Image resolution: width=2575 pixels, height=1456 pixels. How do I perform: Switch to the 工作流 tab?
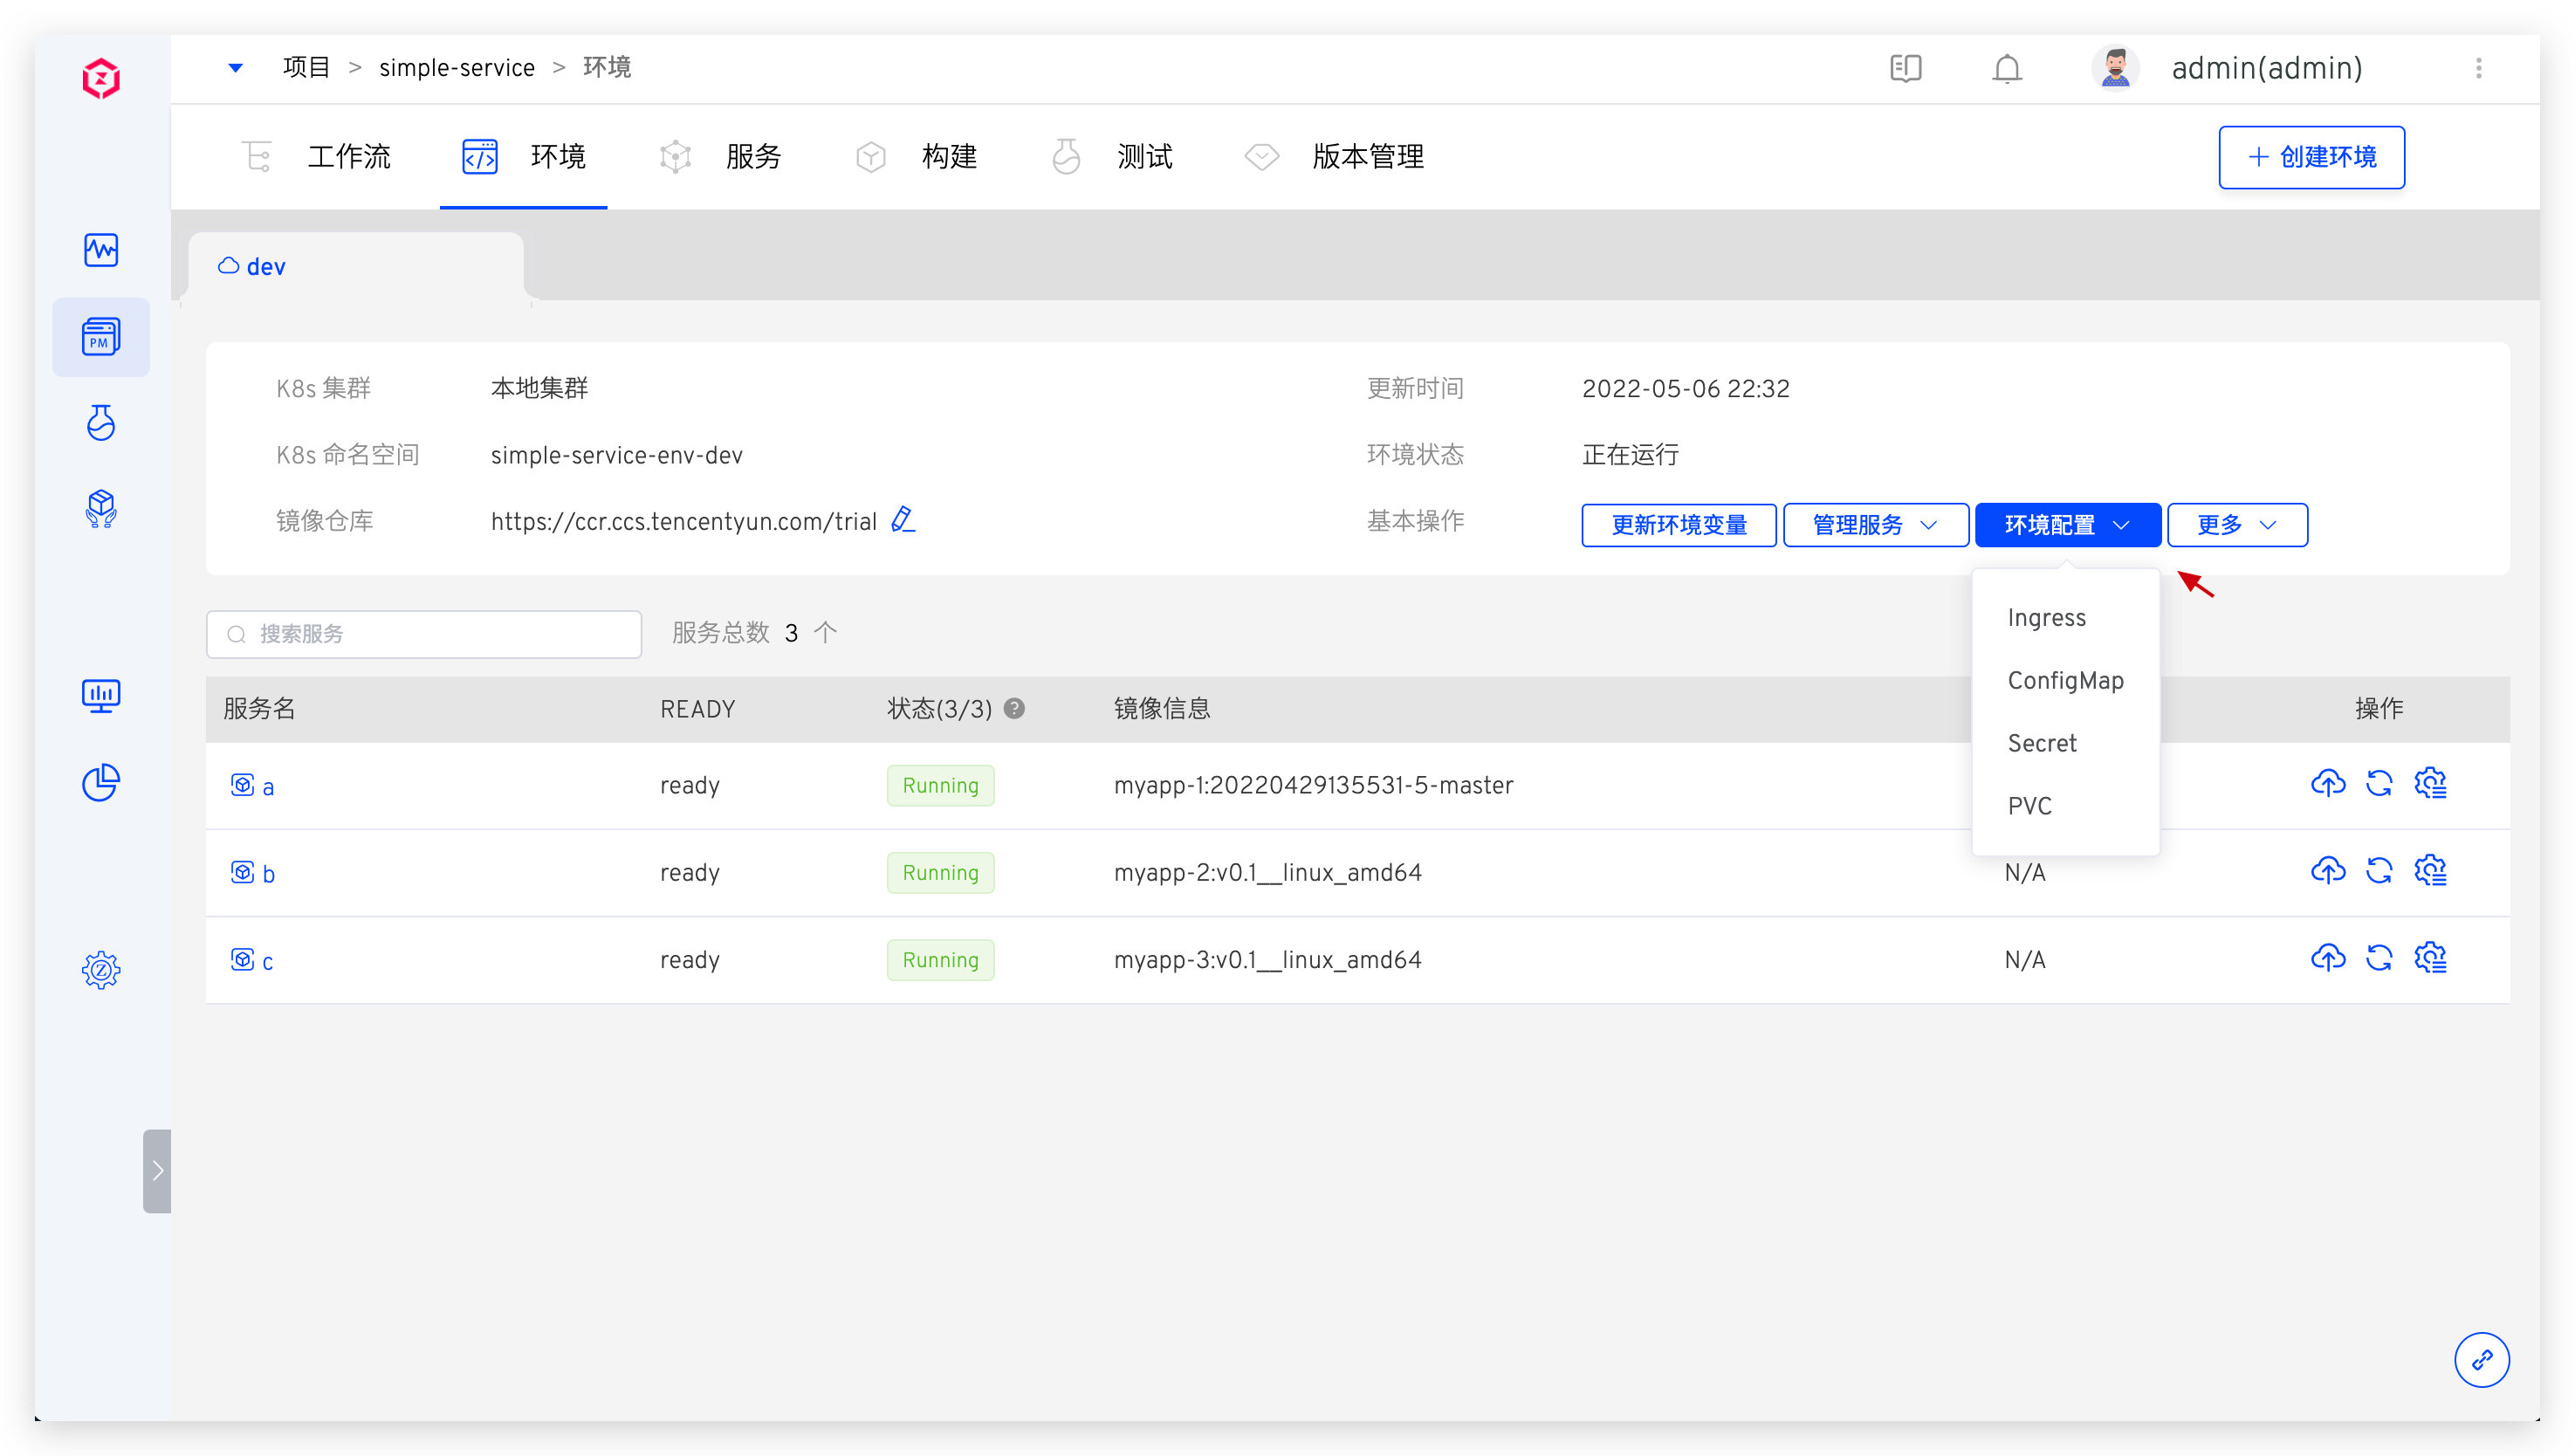pos(347,157)
